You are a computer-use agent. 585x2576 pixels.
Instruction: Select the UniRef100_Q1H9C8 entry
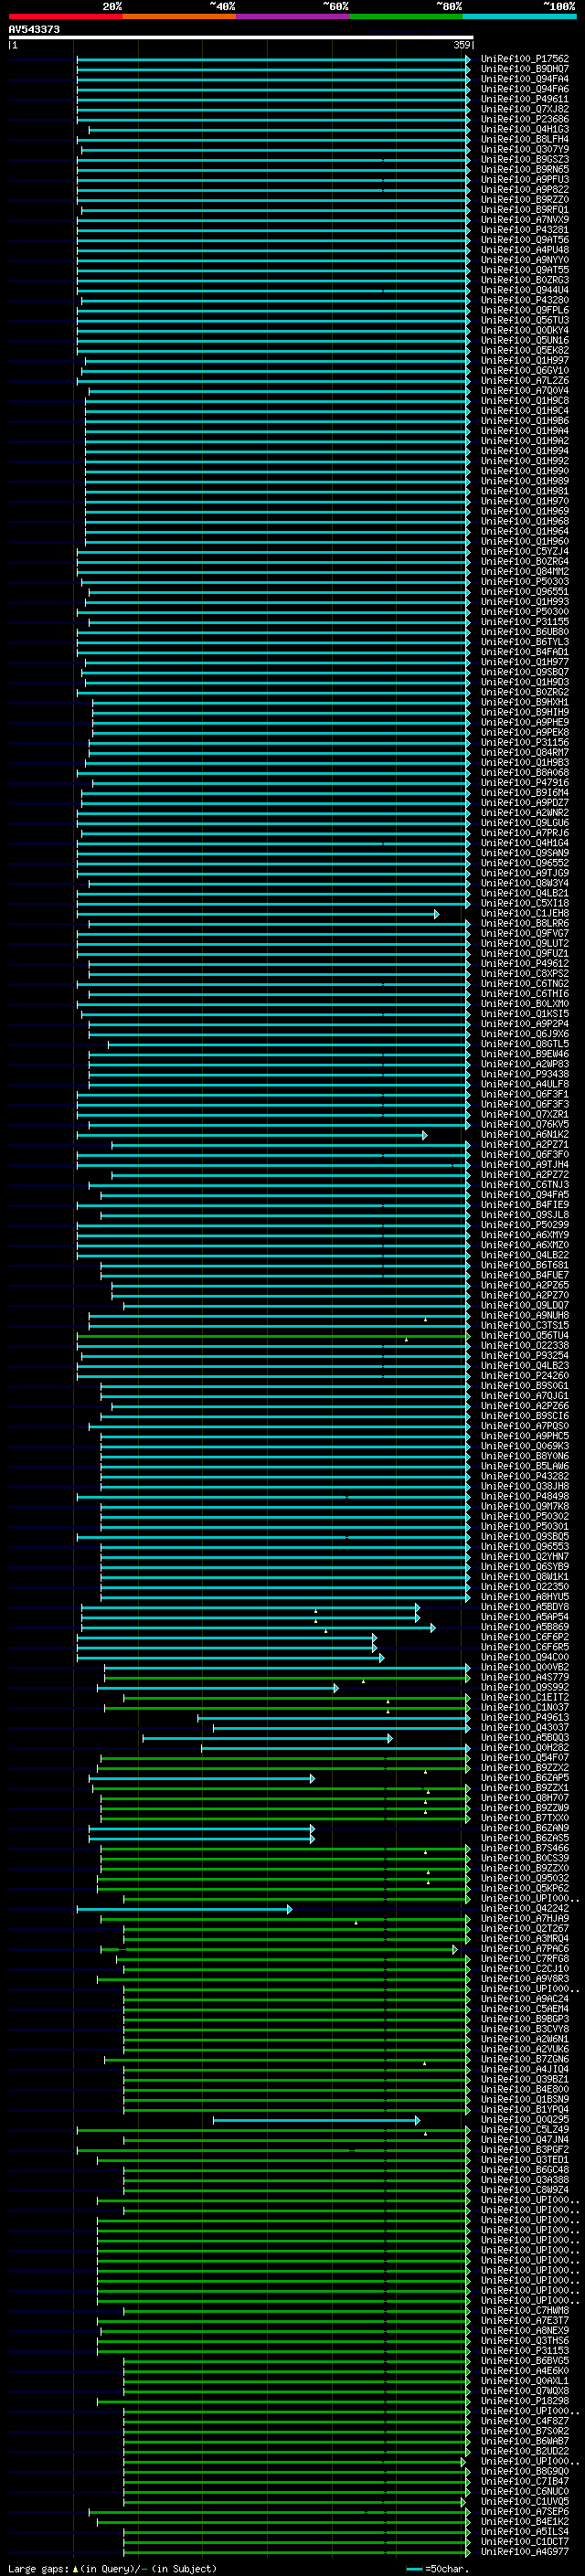point(524,401)
